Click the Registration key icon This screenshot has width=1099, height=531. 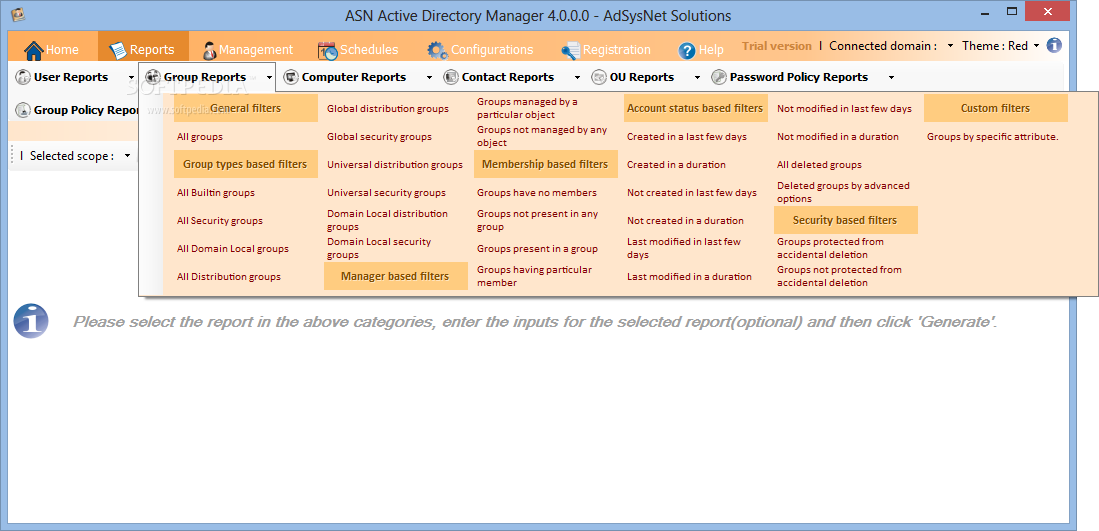coord(571,50)
